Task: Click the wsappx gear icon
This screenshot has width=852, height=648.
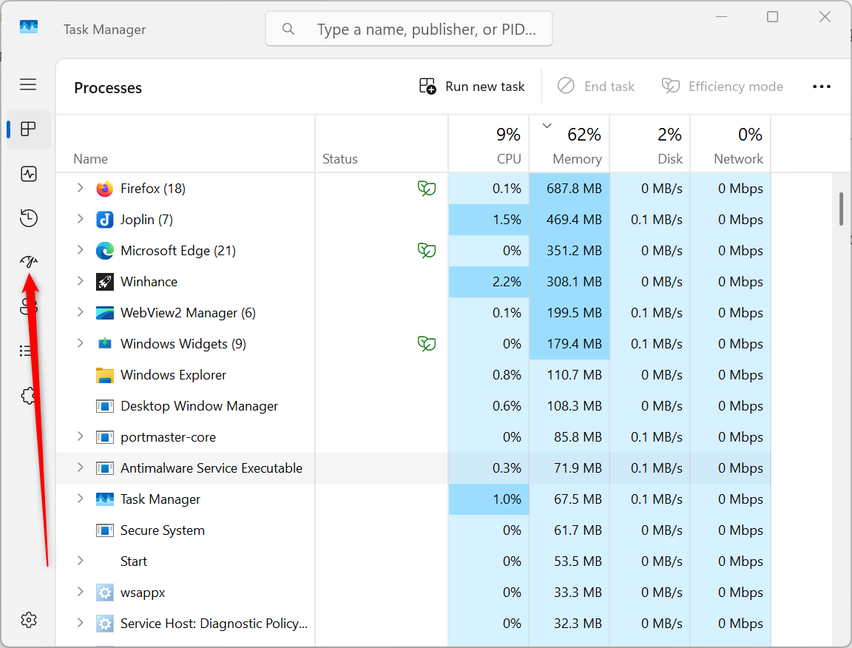Action: point(104,592)
